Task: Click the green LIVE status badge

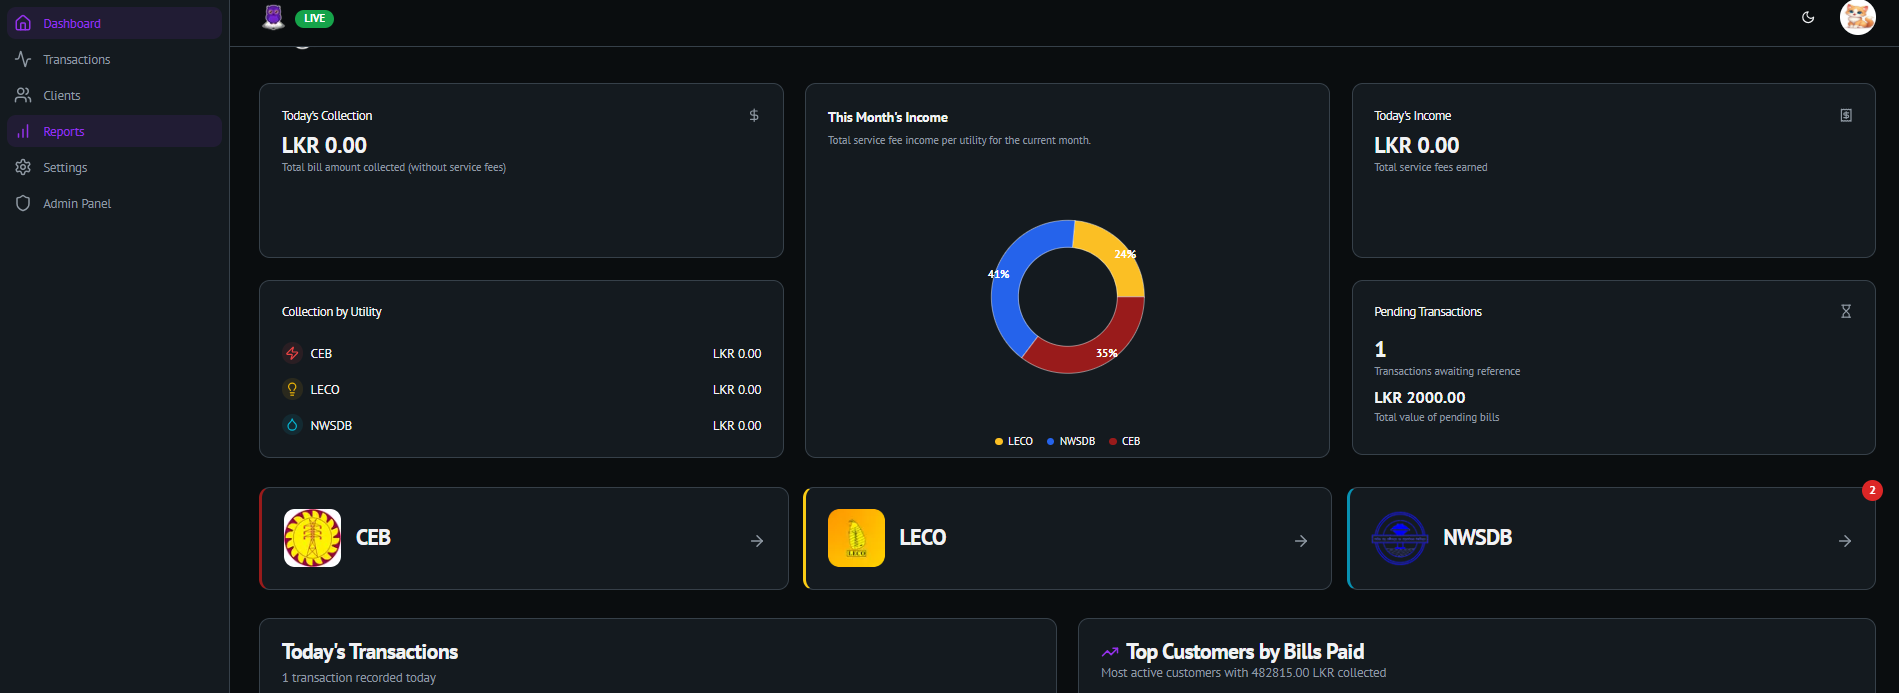Action: coord(314,18)
